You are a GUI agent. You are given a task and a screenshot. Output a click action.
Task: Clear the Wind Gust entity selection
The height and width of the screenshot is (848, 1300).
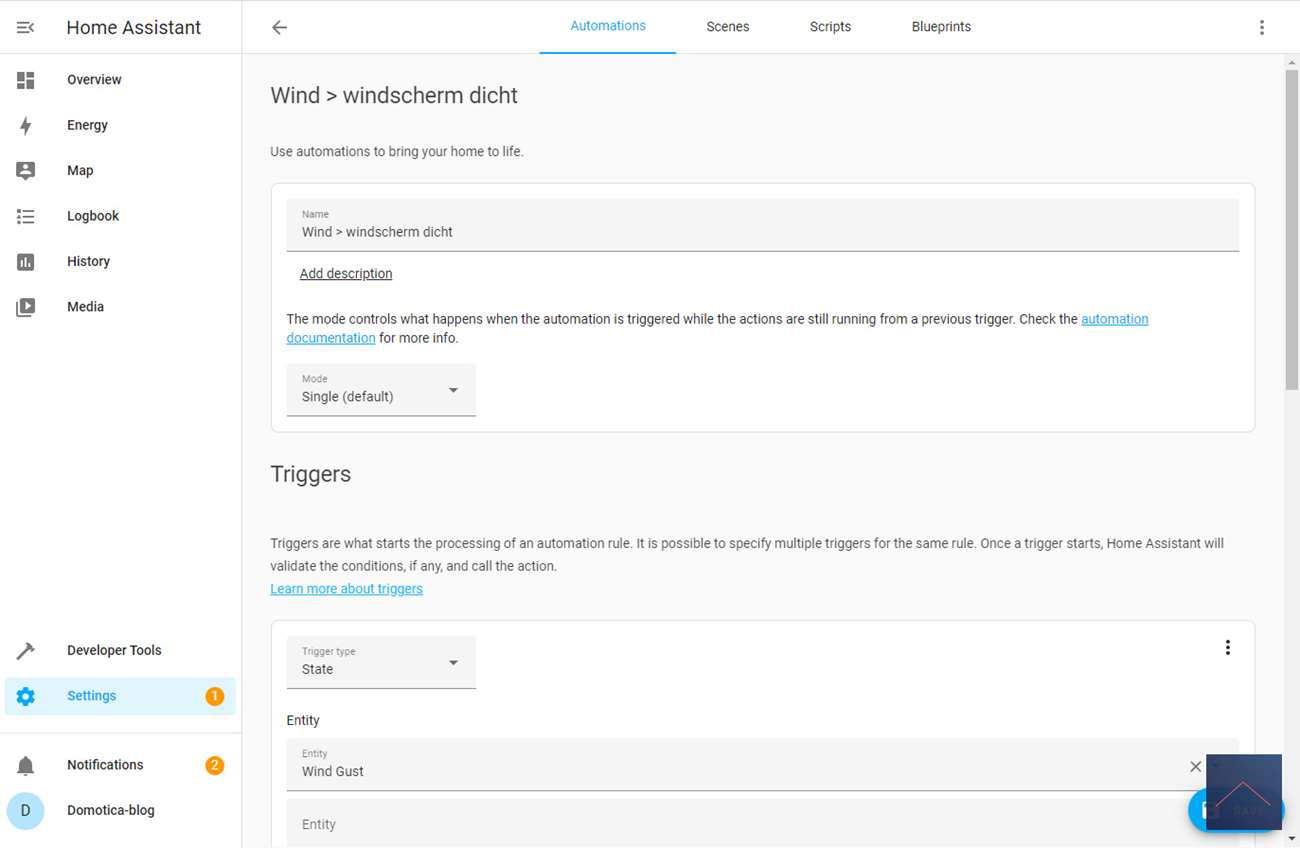click(1195, 767)
